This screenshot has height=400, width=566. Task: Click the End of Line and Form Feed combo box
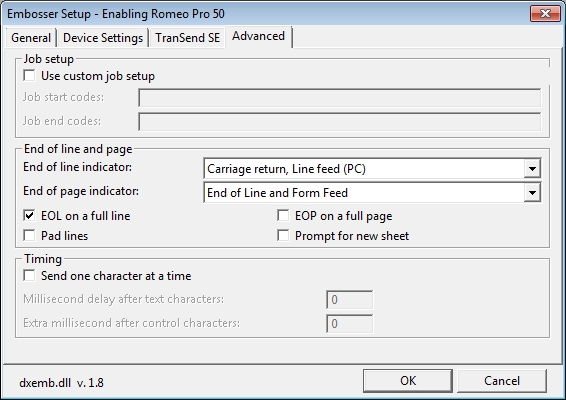click(x=372, y=192)
